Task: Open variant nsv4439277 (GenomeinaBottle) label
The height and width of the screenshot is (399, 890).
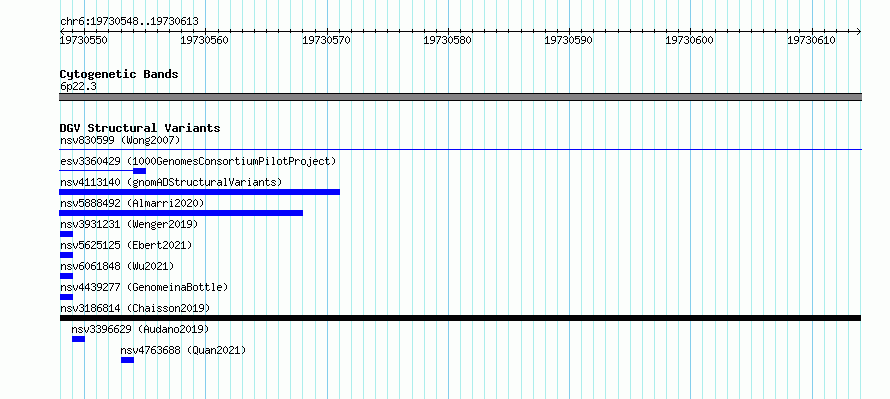Action: click(144, 287)
